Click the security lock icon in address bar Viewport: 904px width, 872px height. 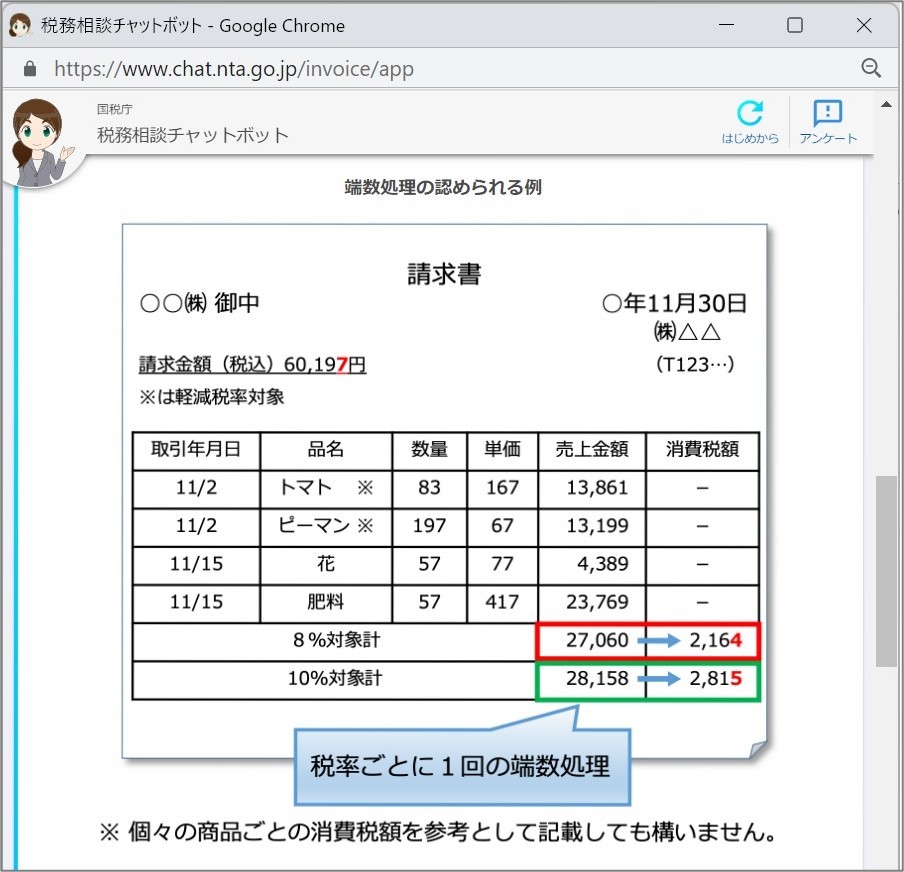click(30, 68)
